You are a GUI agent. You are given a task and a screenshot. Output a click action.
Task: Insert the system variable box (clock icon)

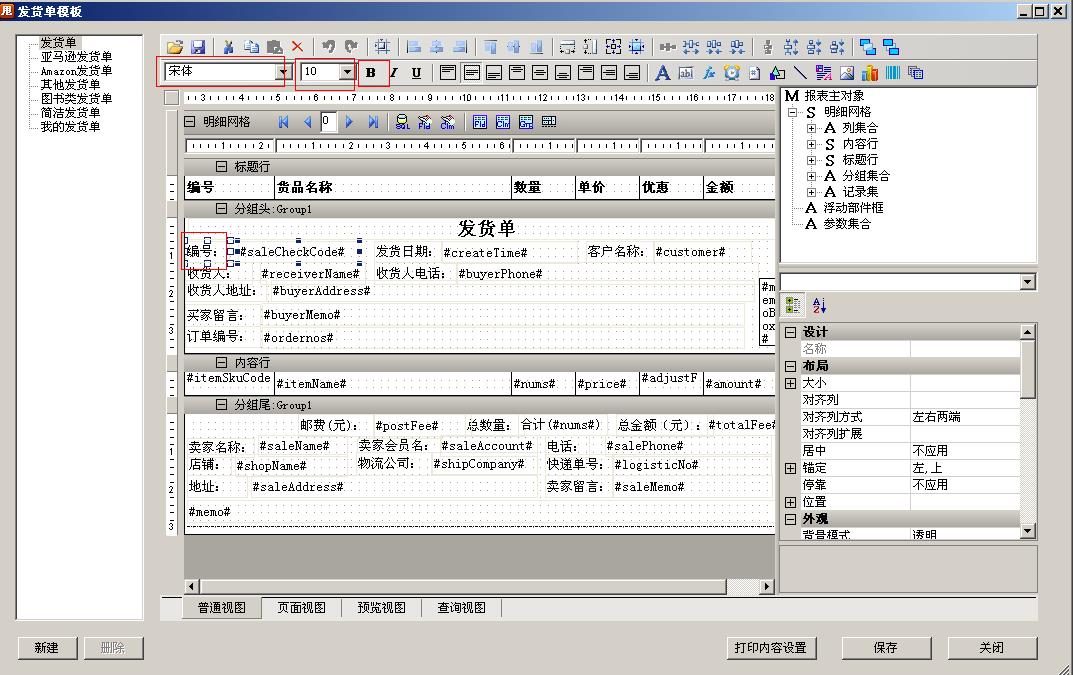[x=732, y=73]
